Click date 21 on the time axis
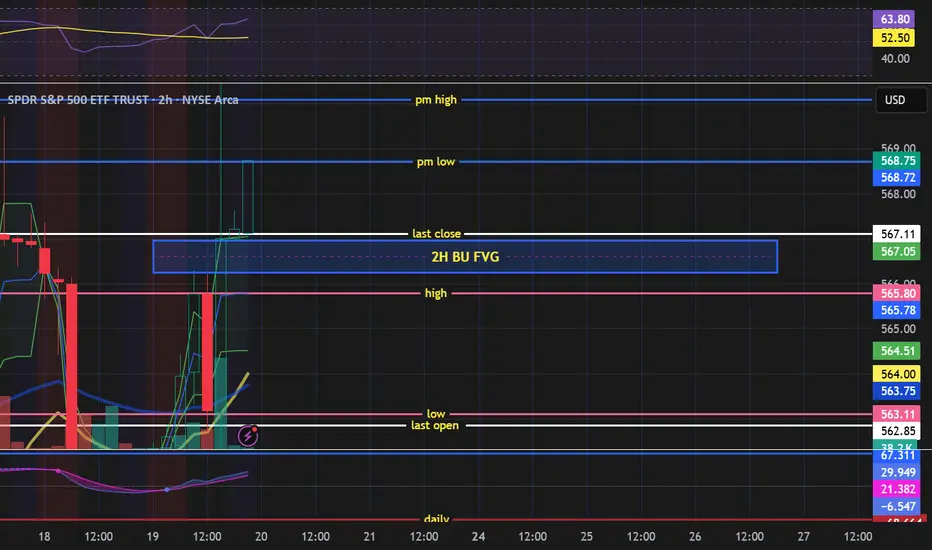 (370, 536)
